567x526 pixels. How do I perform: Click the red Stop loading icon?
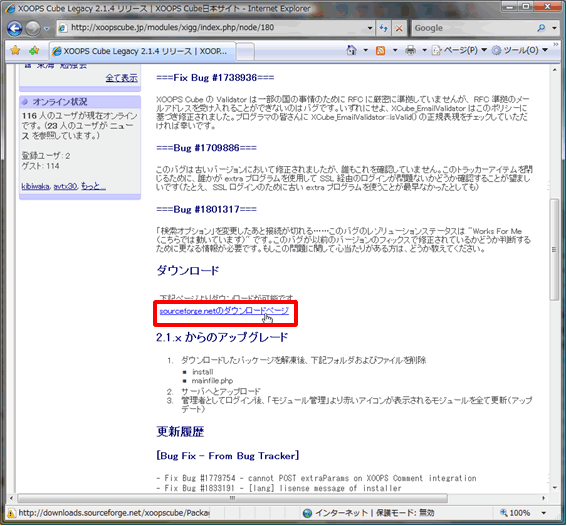tap(399, 28)
